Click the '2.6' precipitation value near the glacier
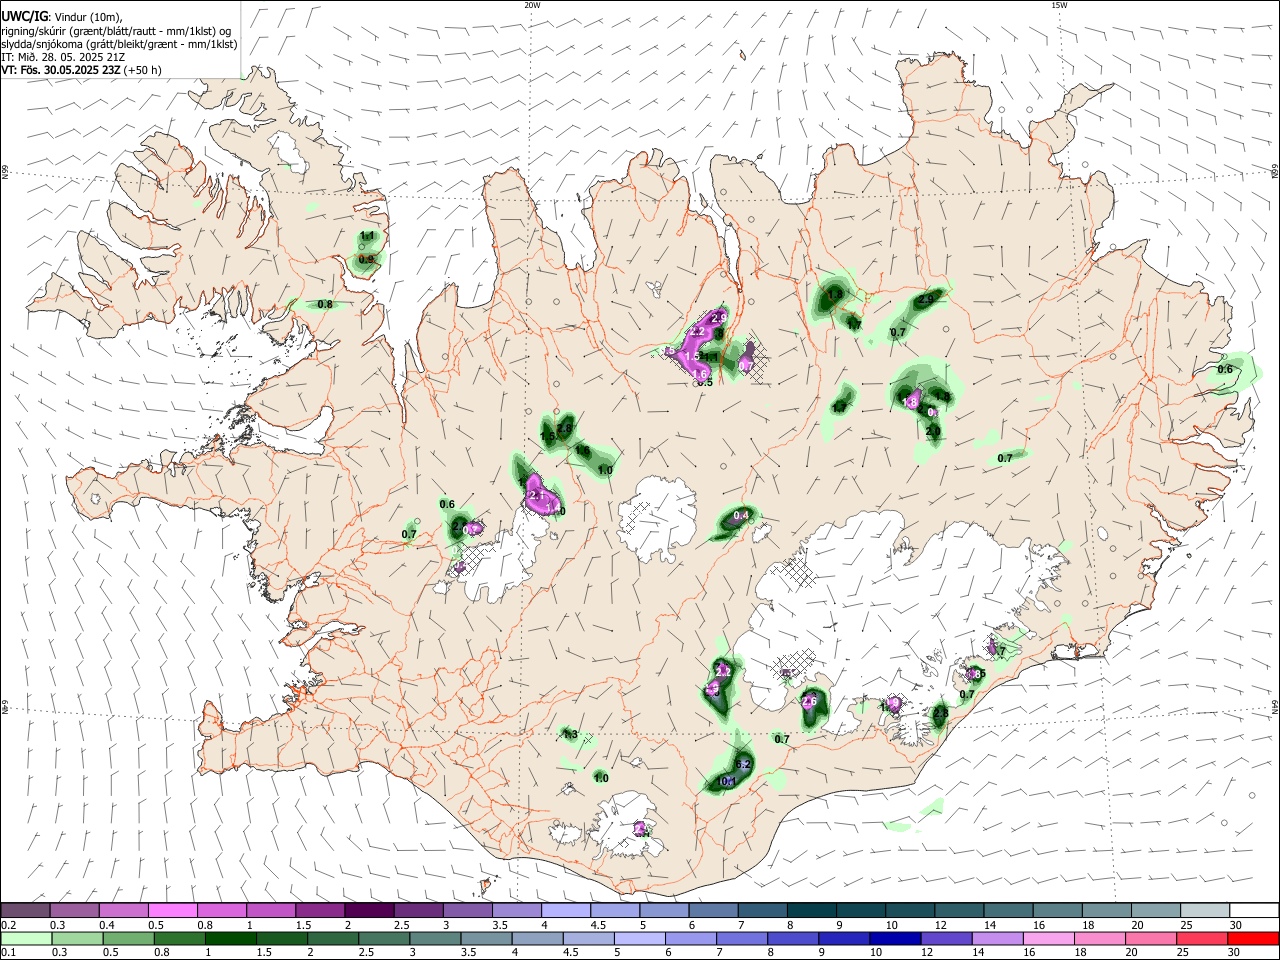The width and height of the screenshot is (1280, 960). click(810, 702)
